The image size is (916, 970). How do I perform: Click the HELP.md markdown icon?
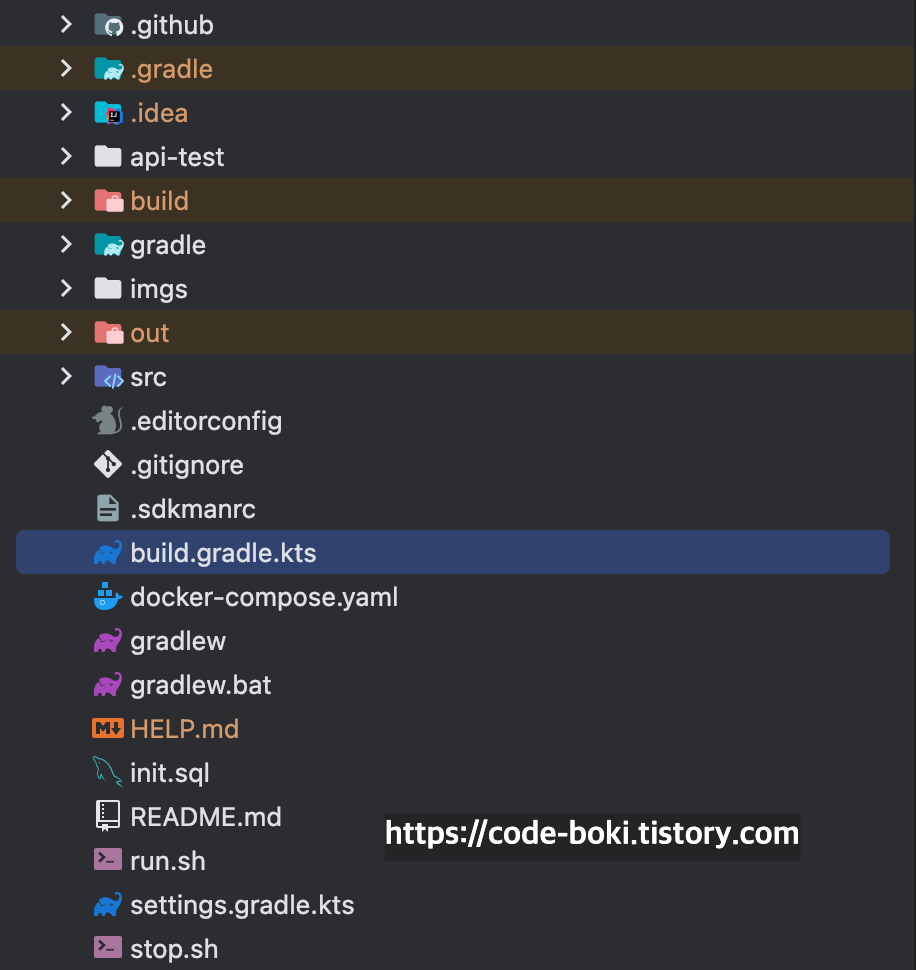[108, 729]
